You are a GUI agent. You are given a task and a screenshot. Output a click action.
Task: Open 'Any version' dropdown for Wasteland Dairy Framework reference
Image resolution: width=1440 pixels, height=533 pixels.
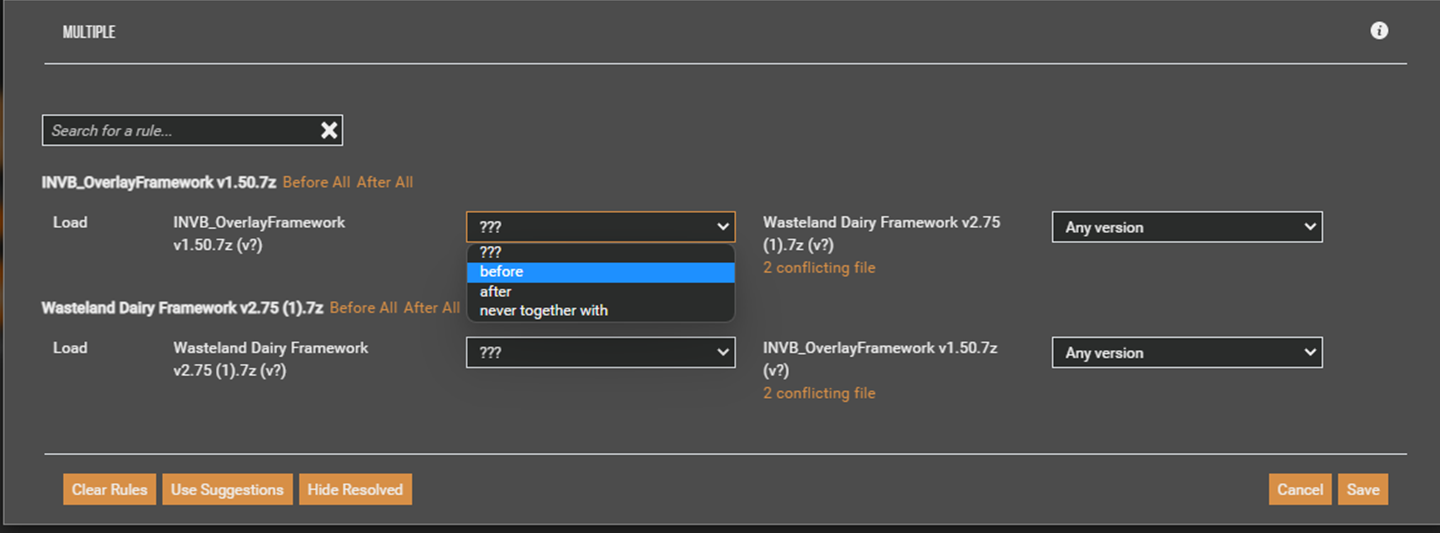(1187, 227)
